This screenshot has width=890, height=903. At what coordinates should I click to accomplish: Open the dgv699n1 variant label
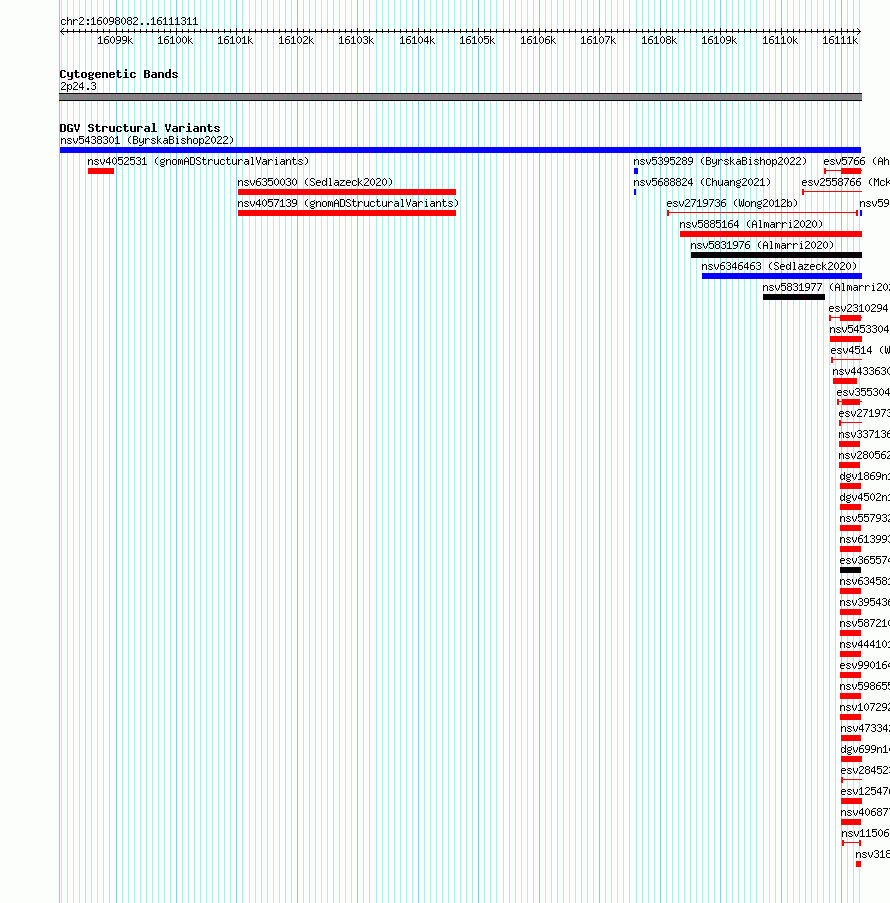tap(865, 750)
